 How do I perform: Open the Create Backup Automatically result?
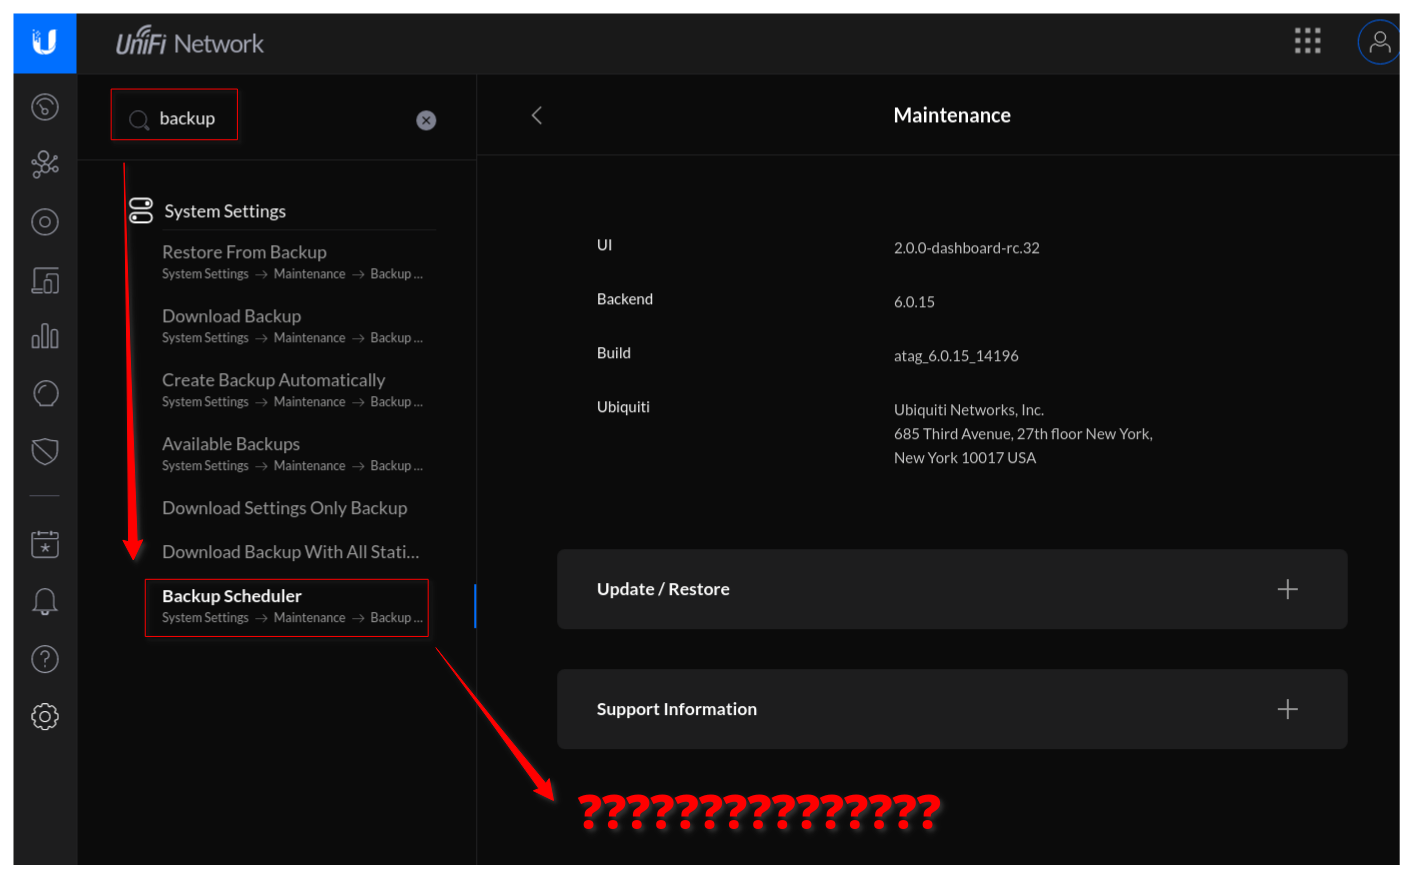tap(273, 381)
